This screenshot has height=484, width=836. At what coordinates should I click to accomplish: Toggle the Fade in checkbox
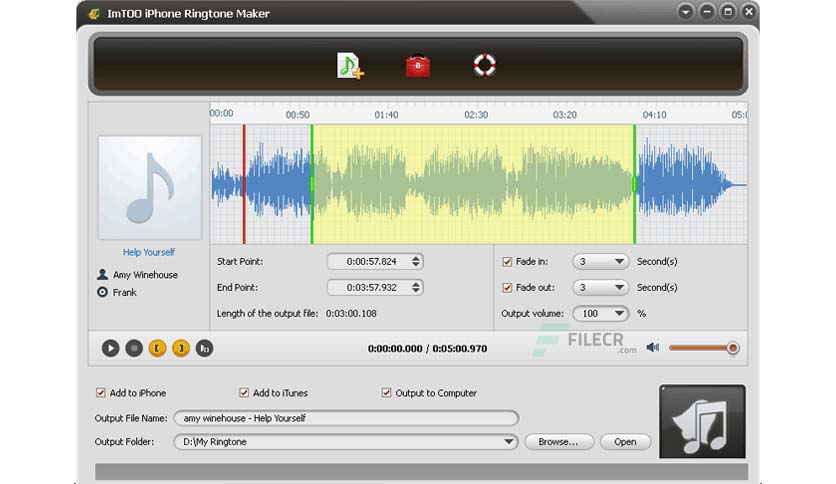point(507,262)
